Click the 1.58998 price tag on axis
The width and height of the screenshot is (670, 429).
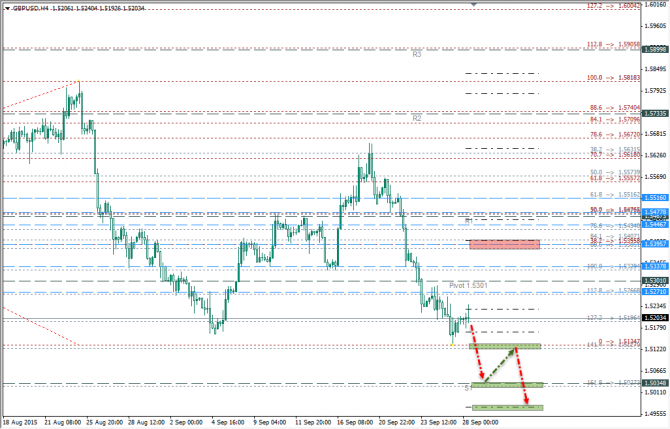(x=655, y=48)
